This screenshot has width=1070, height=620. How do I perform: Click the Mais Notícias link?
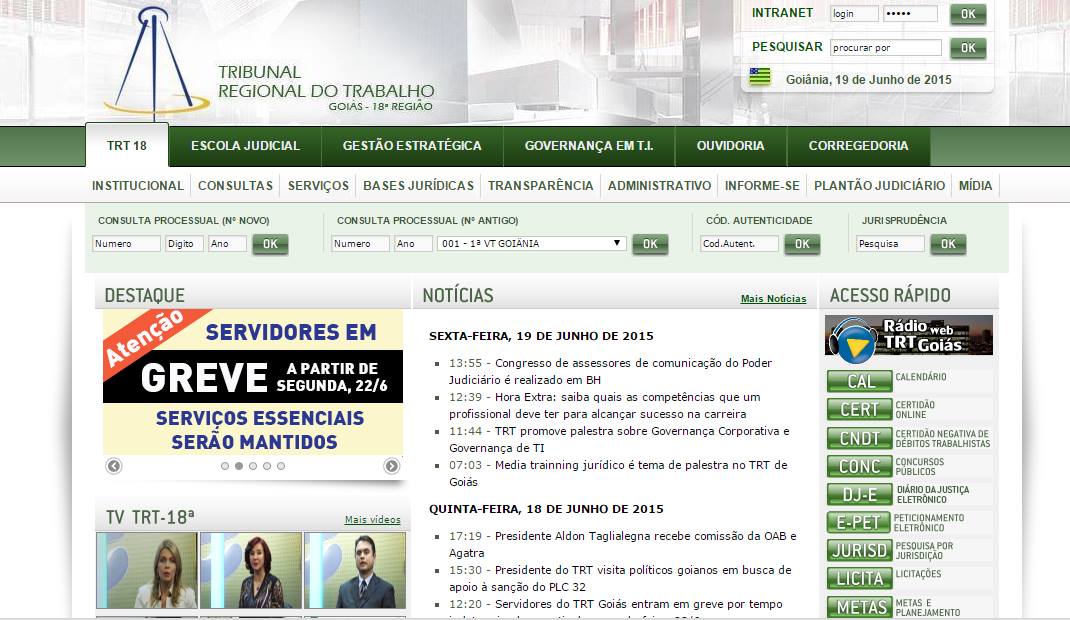[x=773, y=299]
